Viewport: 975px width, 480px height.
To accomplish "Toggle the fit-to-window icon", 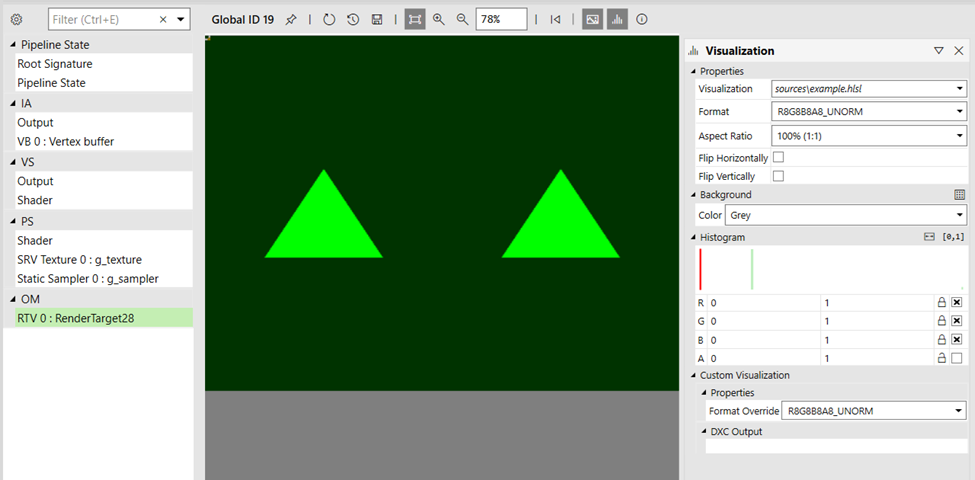I will 415,20.
